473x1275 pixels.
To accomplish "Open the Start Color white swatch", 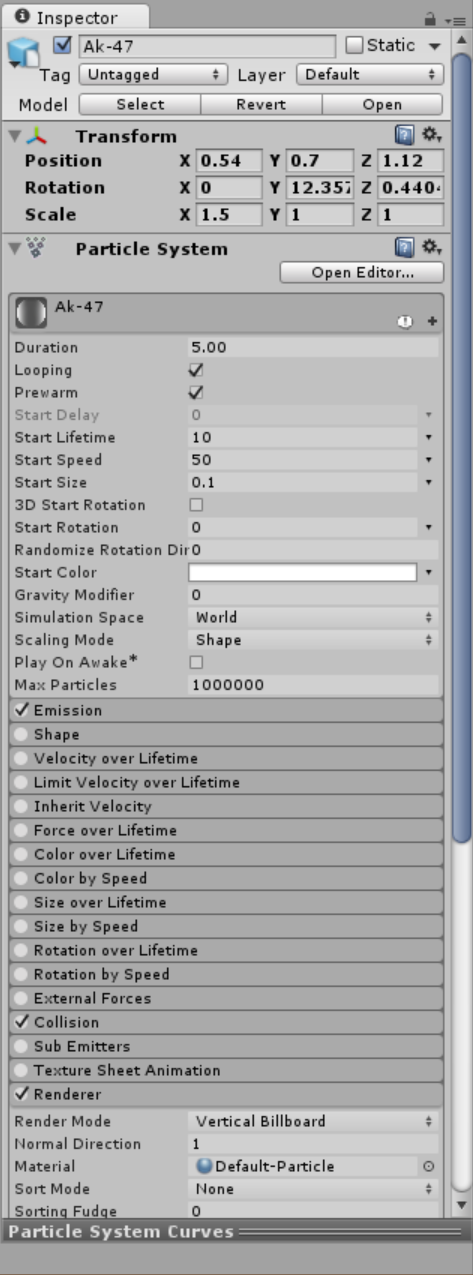I will click(x=302, y=572).
